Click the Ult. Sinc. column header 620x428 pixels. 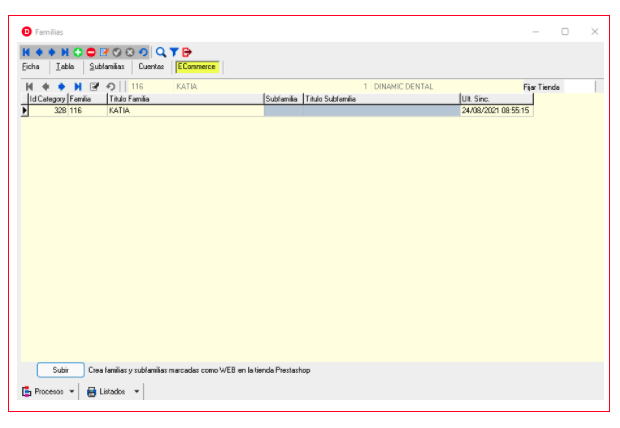[497, 99]
